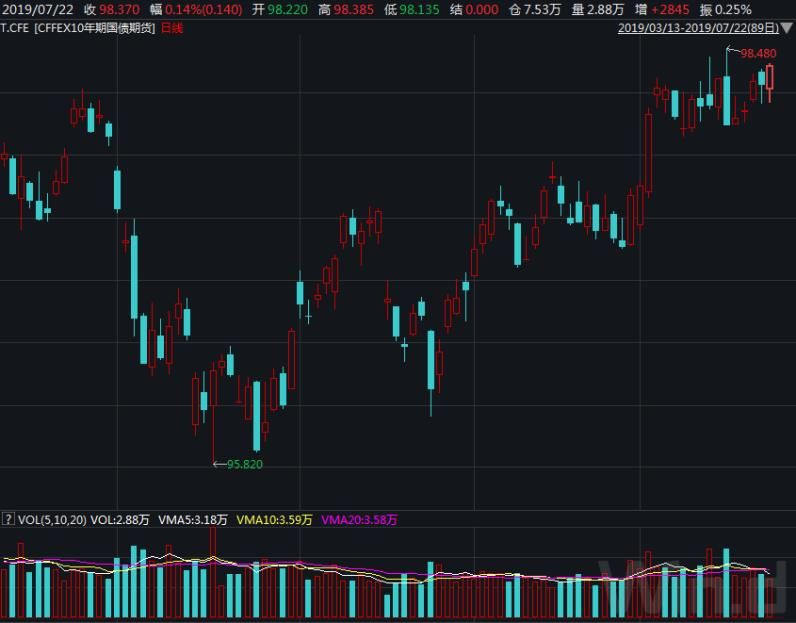
Task: Click the tallest red volume bar
Action: point(213,572)
